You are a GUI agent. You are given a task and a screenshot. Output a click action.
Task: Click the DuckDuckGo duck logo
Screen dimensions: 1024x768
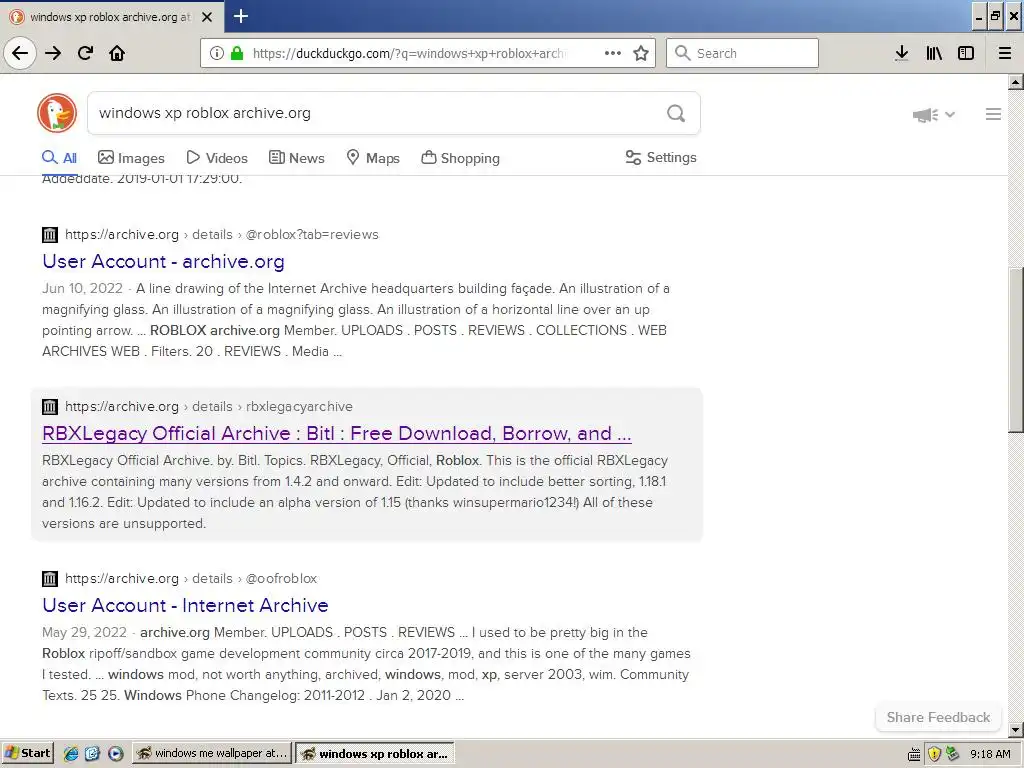(57, 113)
